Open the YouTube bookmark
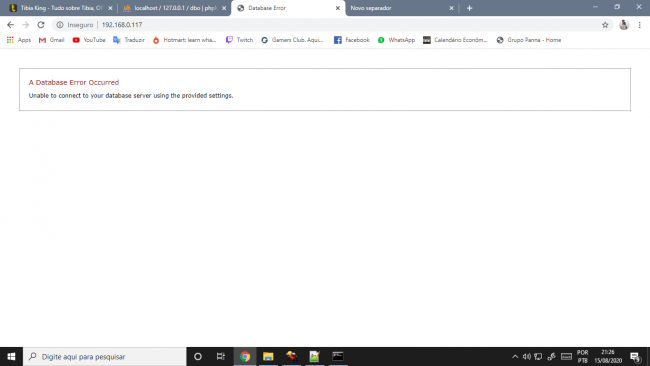650x366 pixels. click(89, 40)
